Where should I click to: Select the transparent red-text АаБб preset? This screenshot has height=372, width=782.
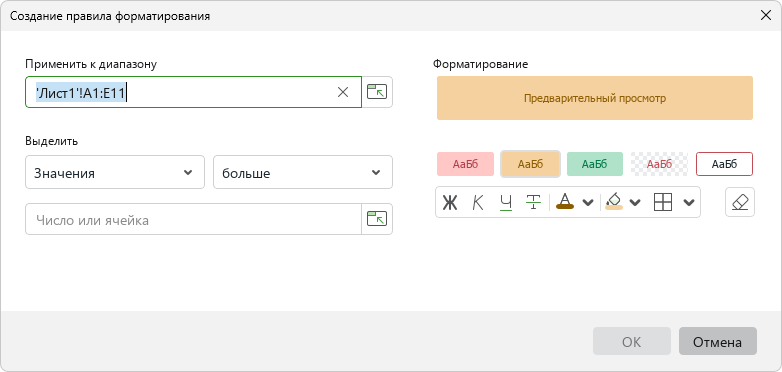coord(659,164)
